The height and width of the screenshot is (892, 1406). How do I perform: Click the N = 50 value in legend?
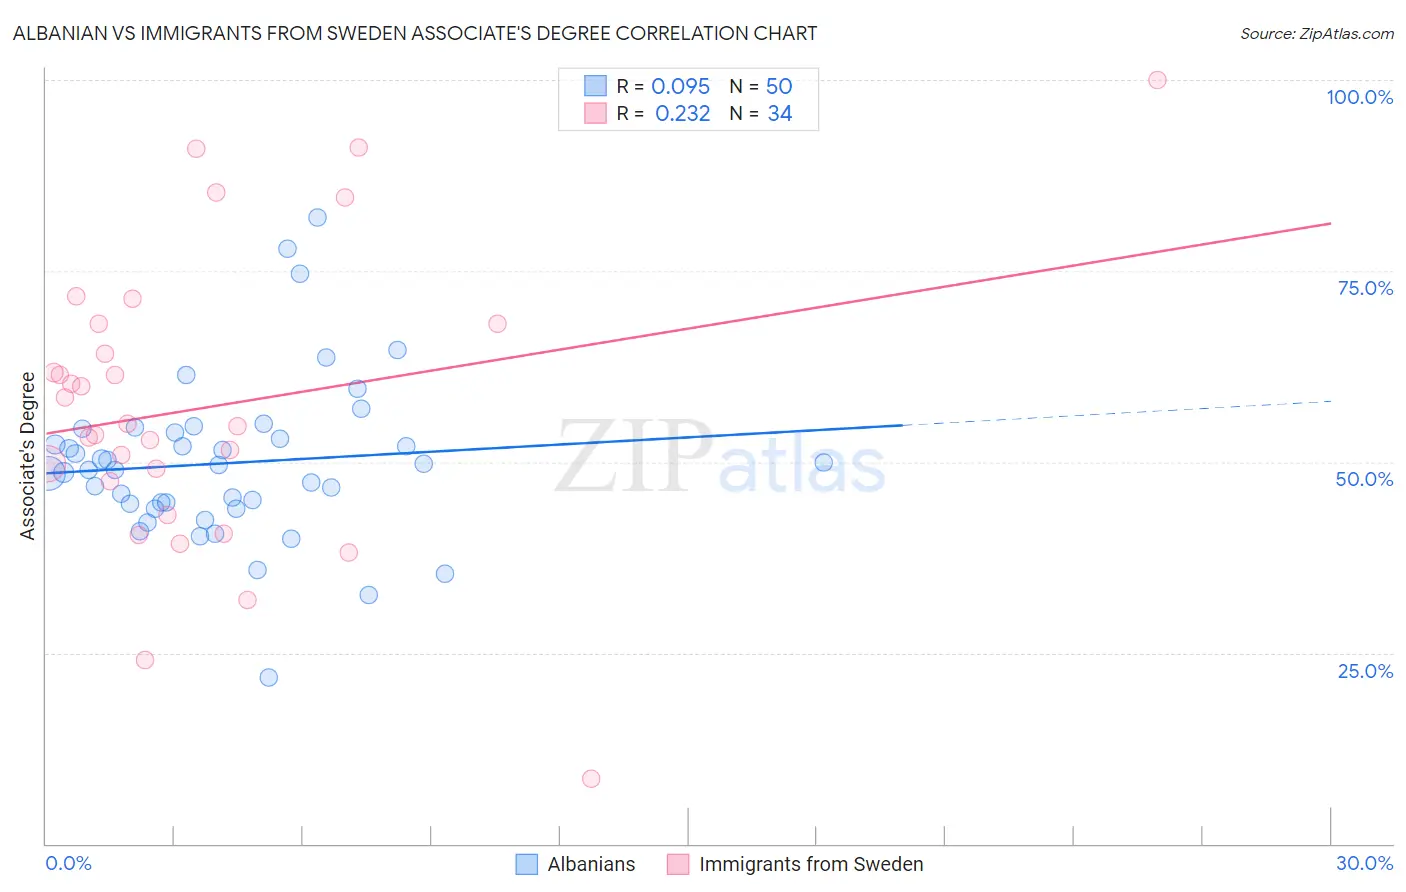pos(761,86)
